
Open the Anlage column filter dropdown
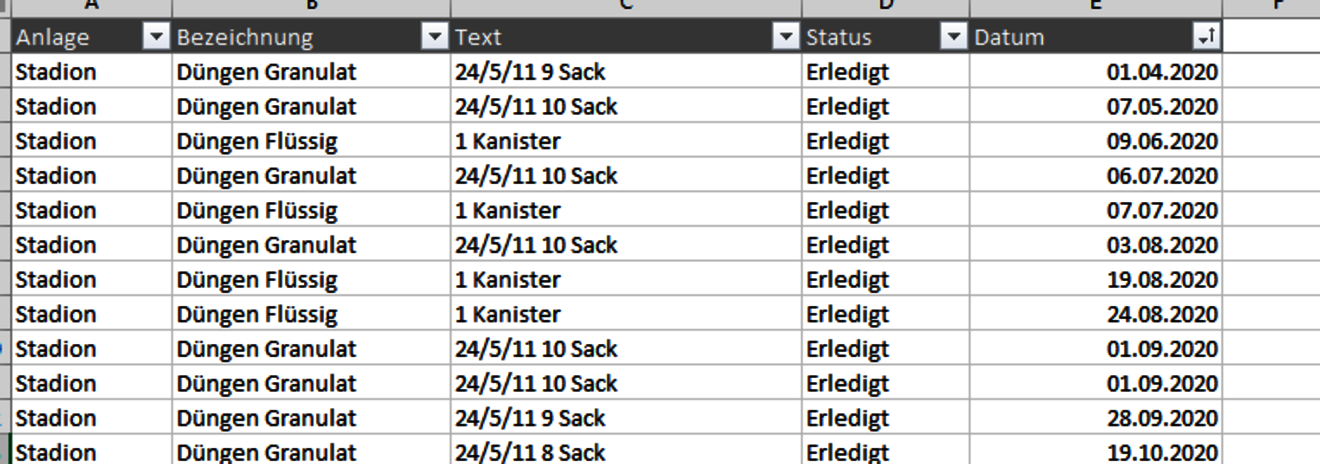point(156,38)
